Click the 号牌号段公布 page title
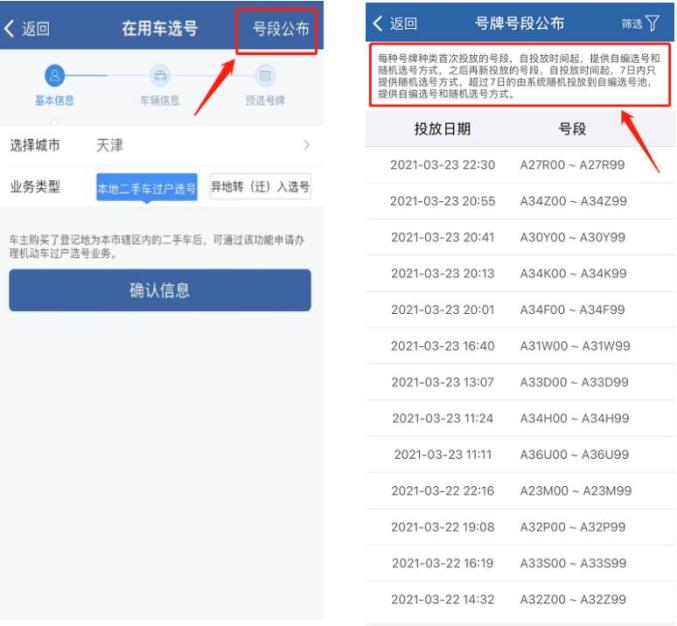The width and height of the screenshot is (677, 626). (519, 23)
